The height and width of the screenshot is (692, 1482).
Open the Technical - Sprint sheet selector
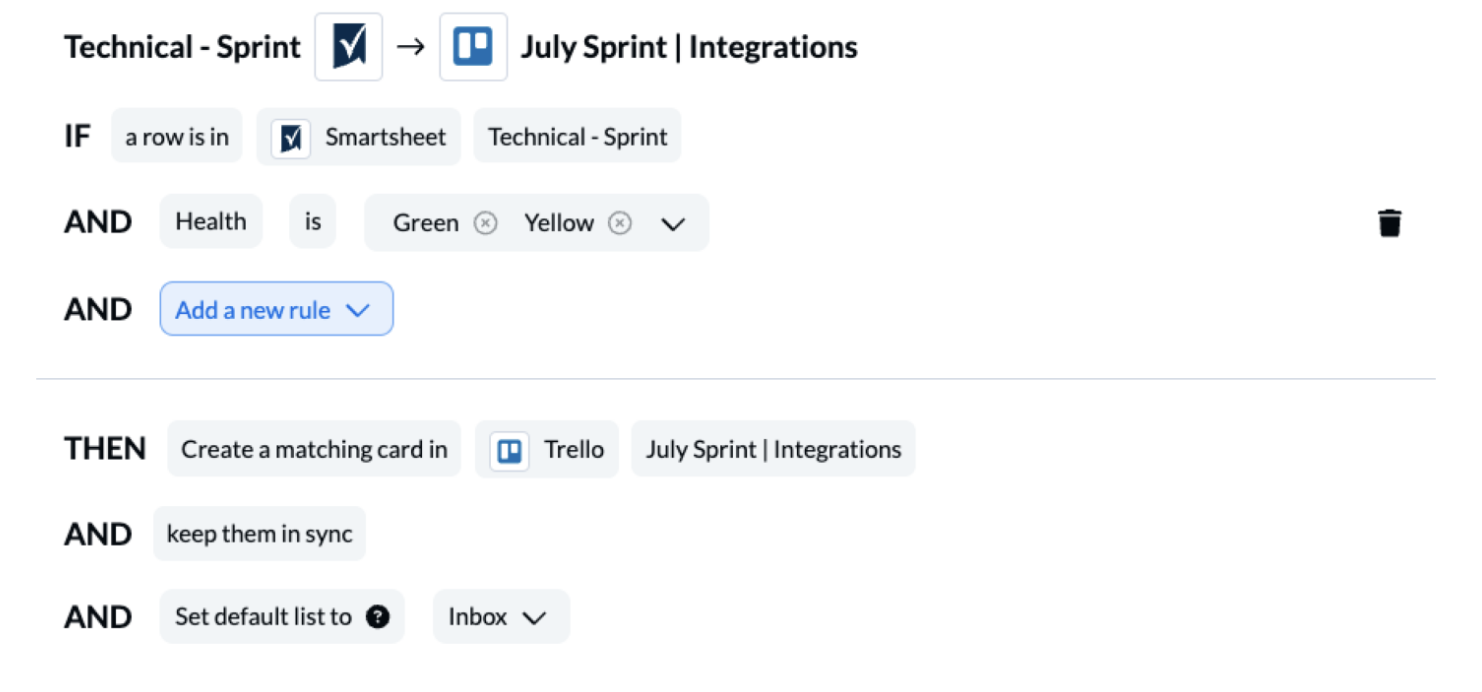[577, 136]
